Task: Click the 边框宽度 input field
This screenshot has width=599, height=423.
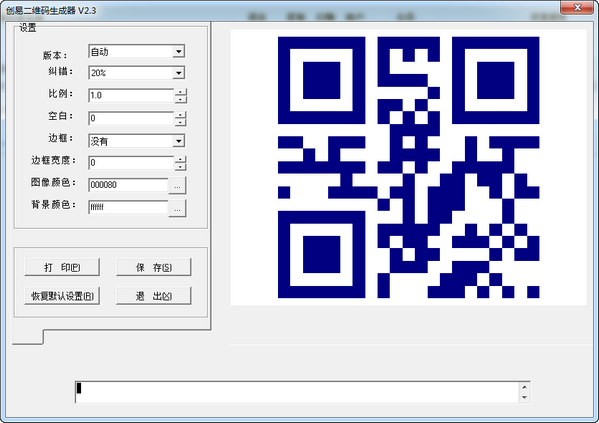Action: tap(131, 163)
